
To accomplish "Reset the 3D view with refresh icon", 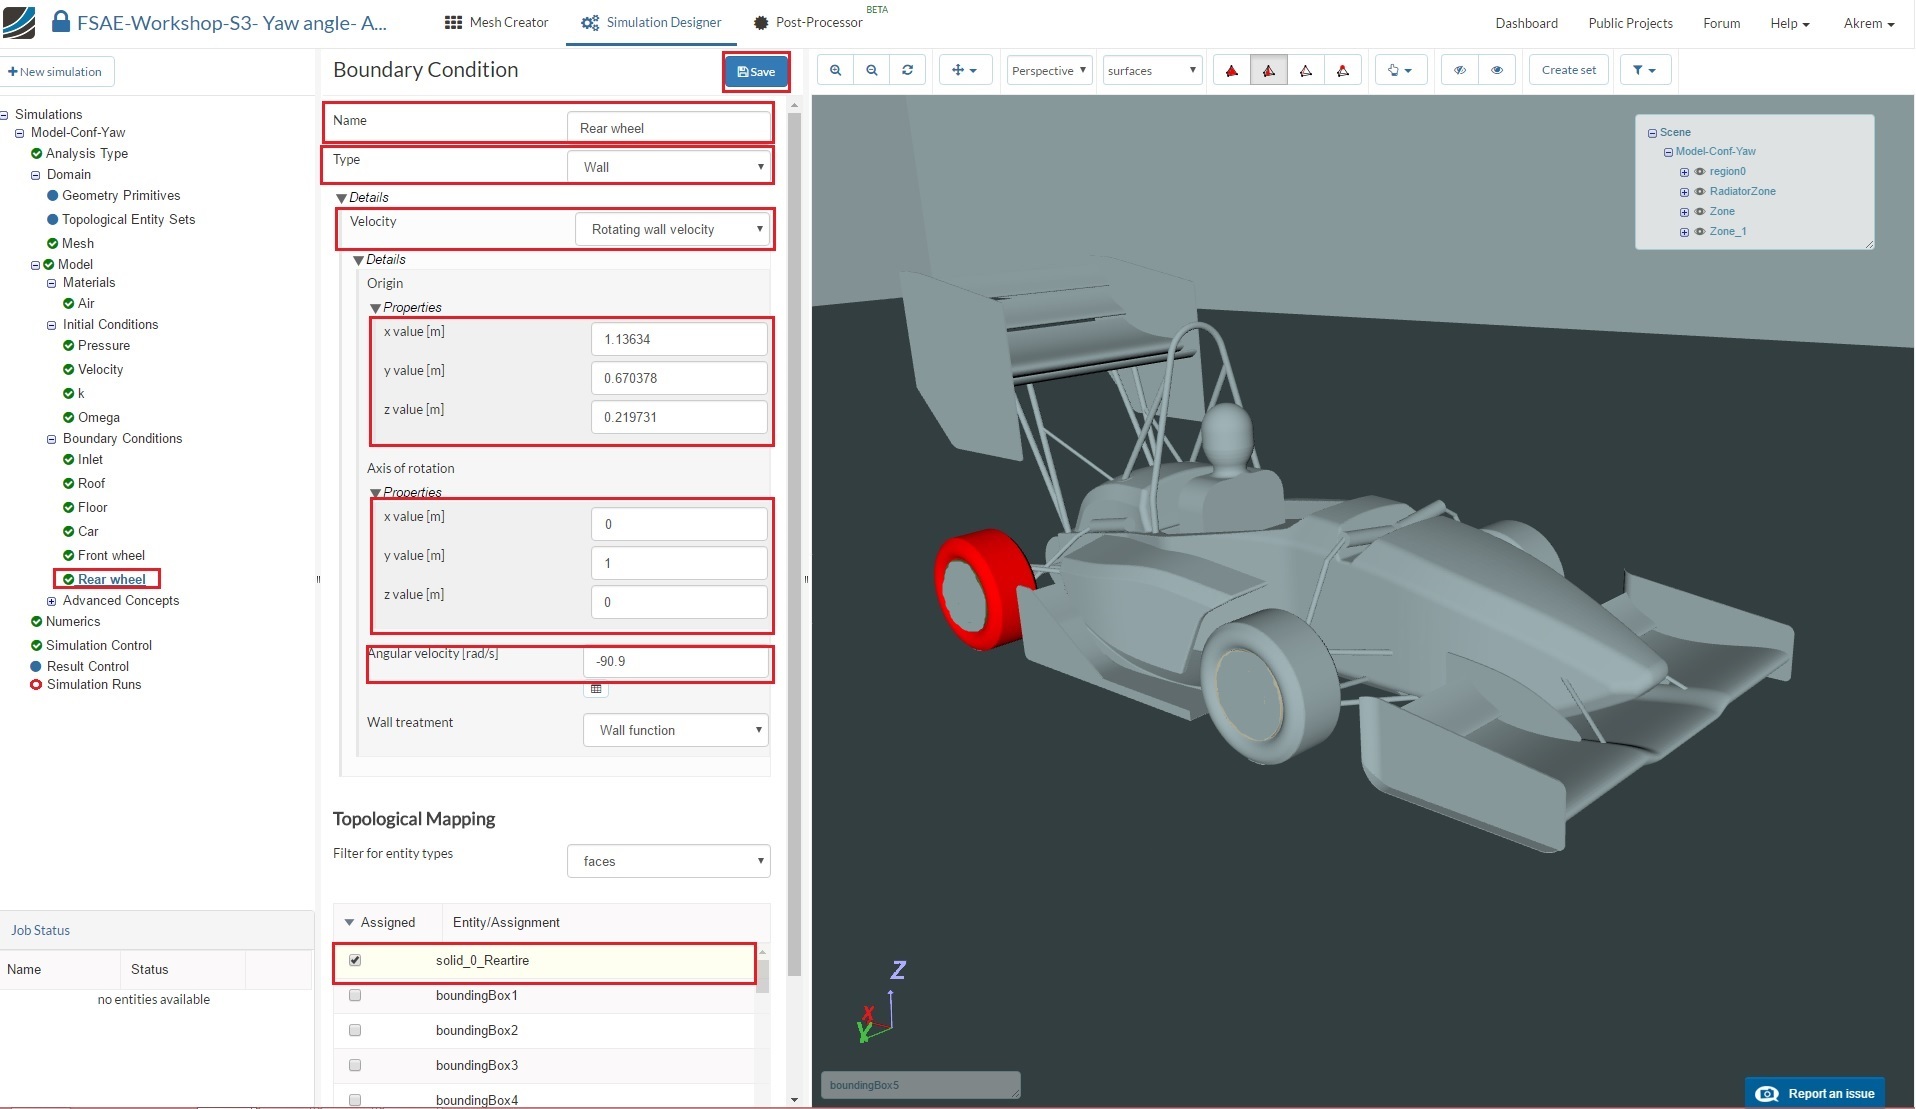I will [908, 70].
